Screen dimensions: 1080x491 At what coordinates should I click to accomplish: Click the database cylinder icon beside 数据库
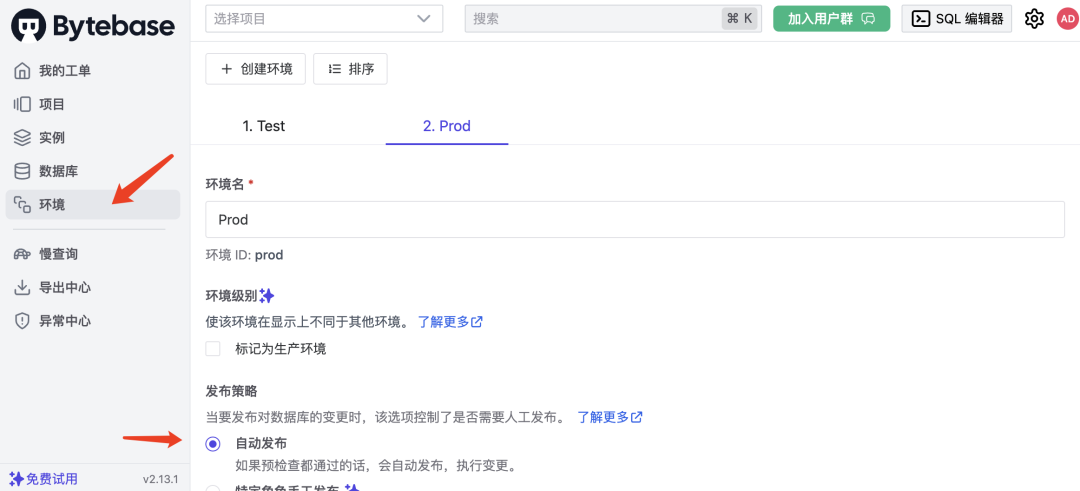point(22,171)
